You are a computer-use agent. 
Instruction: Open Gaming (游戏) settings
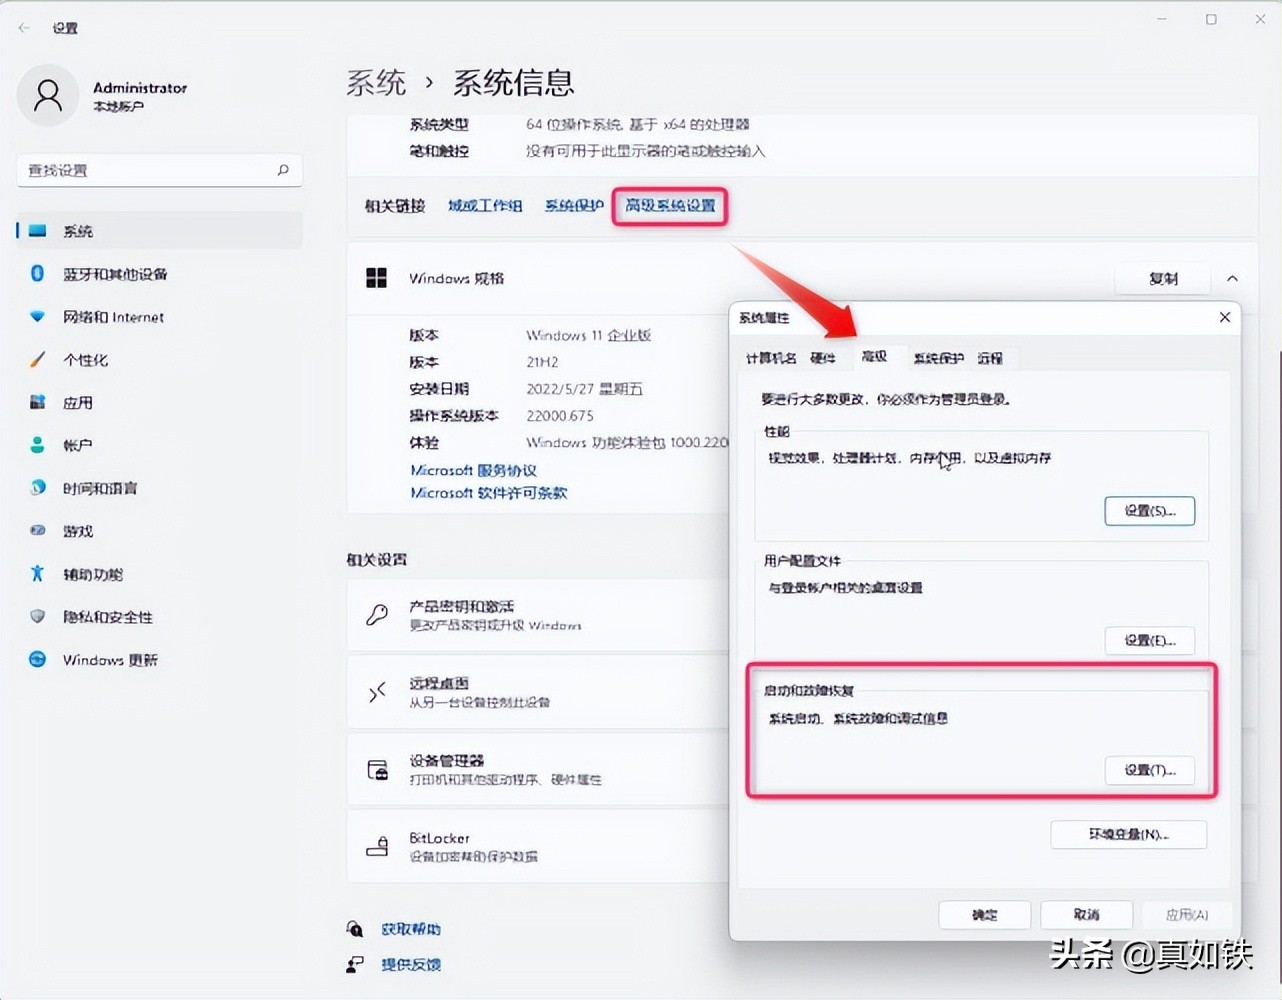[x=77, y=531]
